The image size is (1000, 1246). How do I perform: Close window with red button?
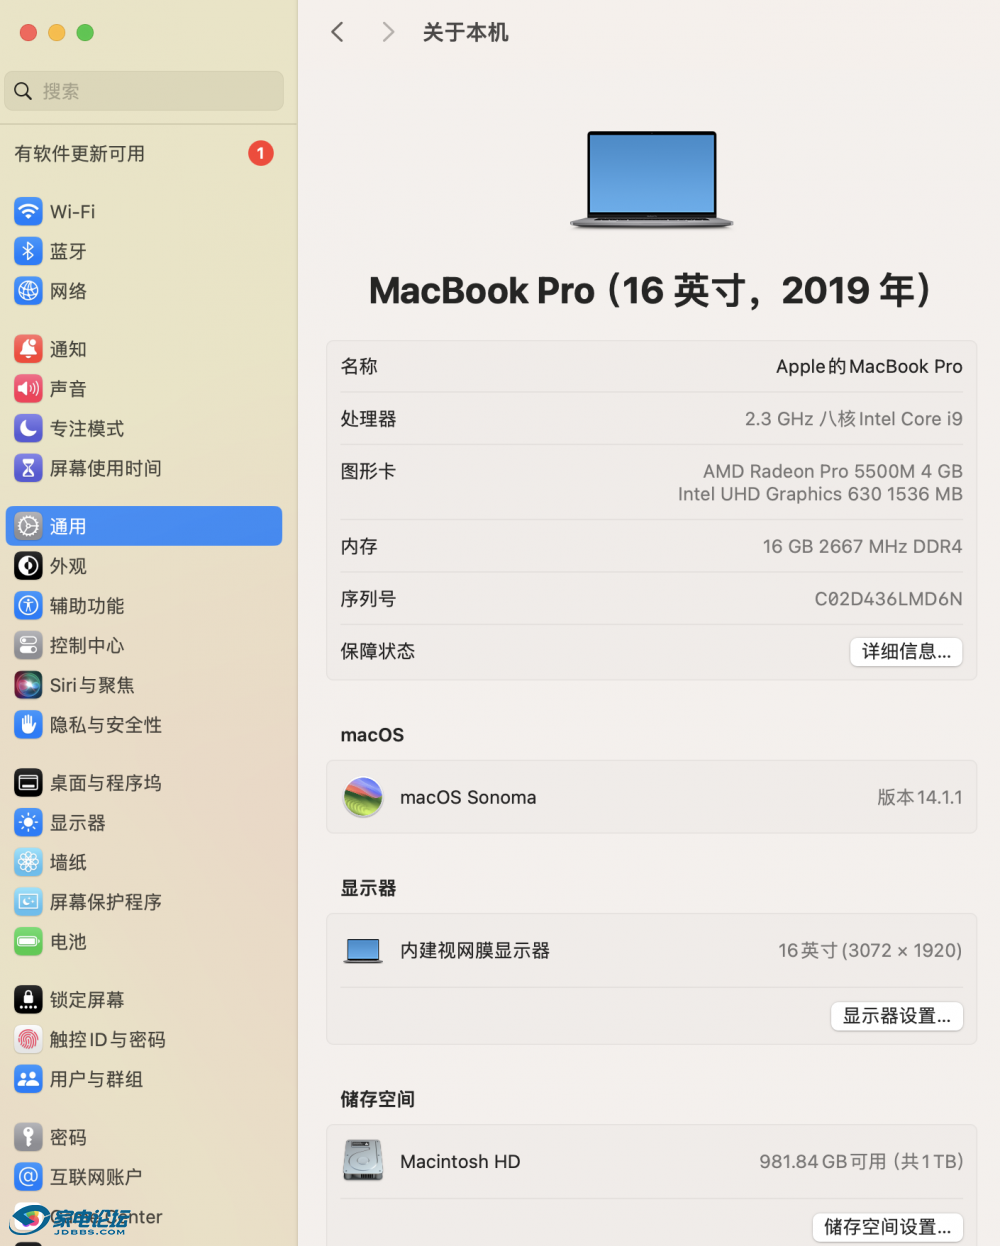28,33
